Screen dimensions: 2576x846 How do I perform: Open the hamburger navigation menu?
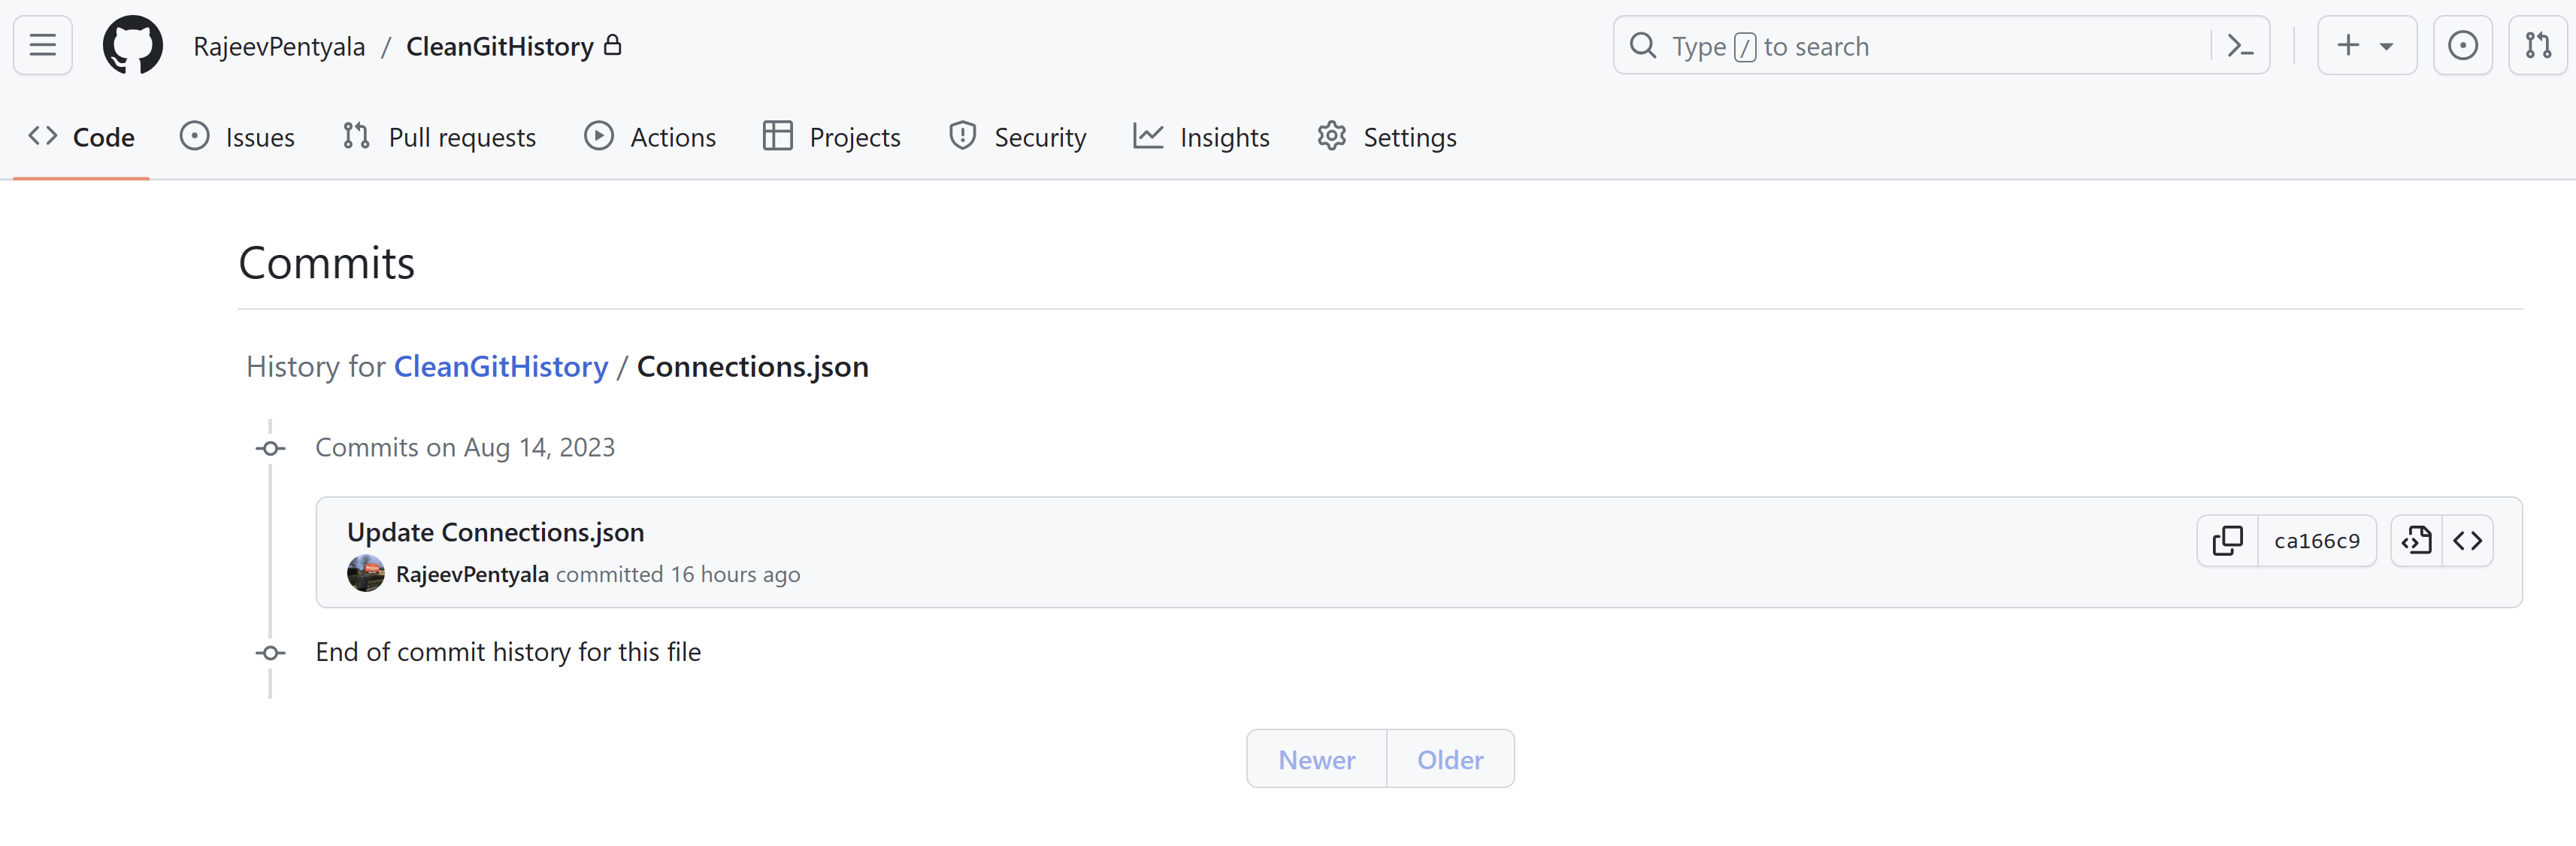42,45
